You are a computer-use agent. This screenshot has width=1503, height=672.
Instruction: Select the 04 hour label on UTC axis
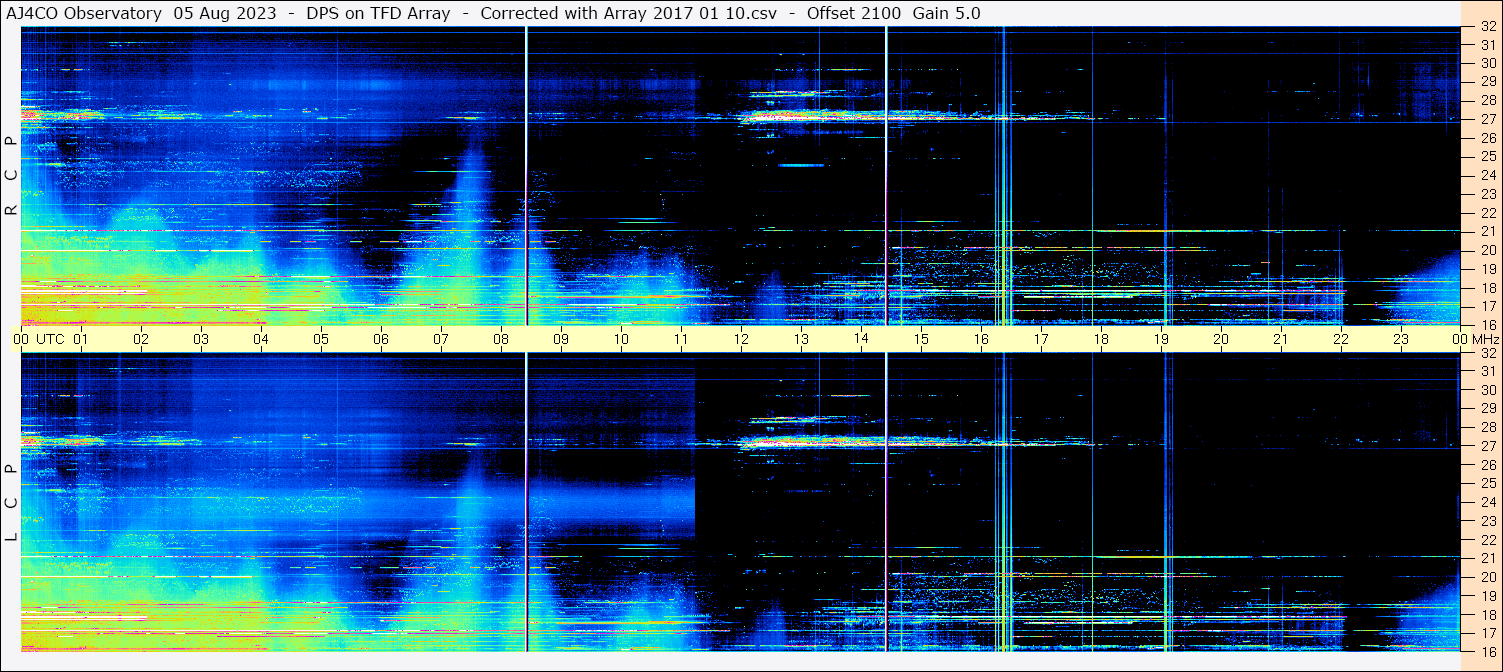[261, 339]
